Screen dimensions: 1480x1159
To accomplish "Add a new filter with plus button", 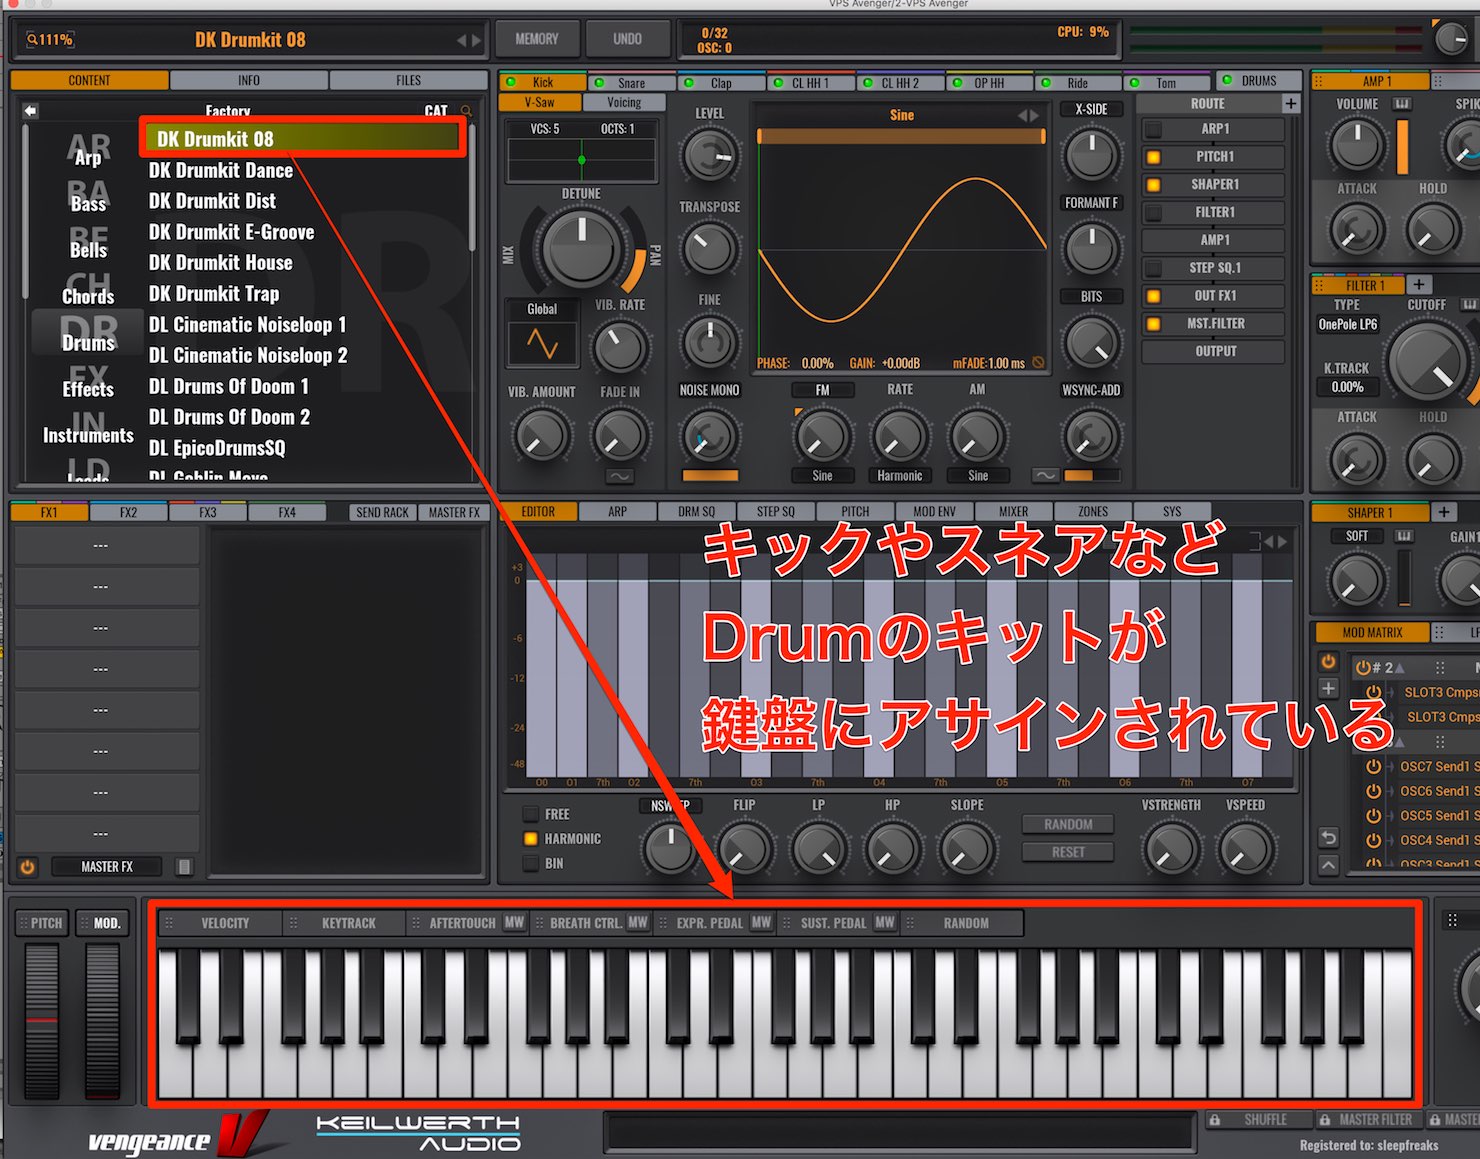I will point(1419,285).
